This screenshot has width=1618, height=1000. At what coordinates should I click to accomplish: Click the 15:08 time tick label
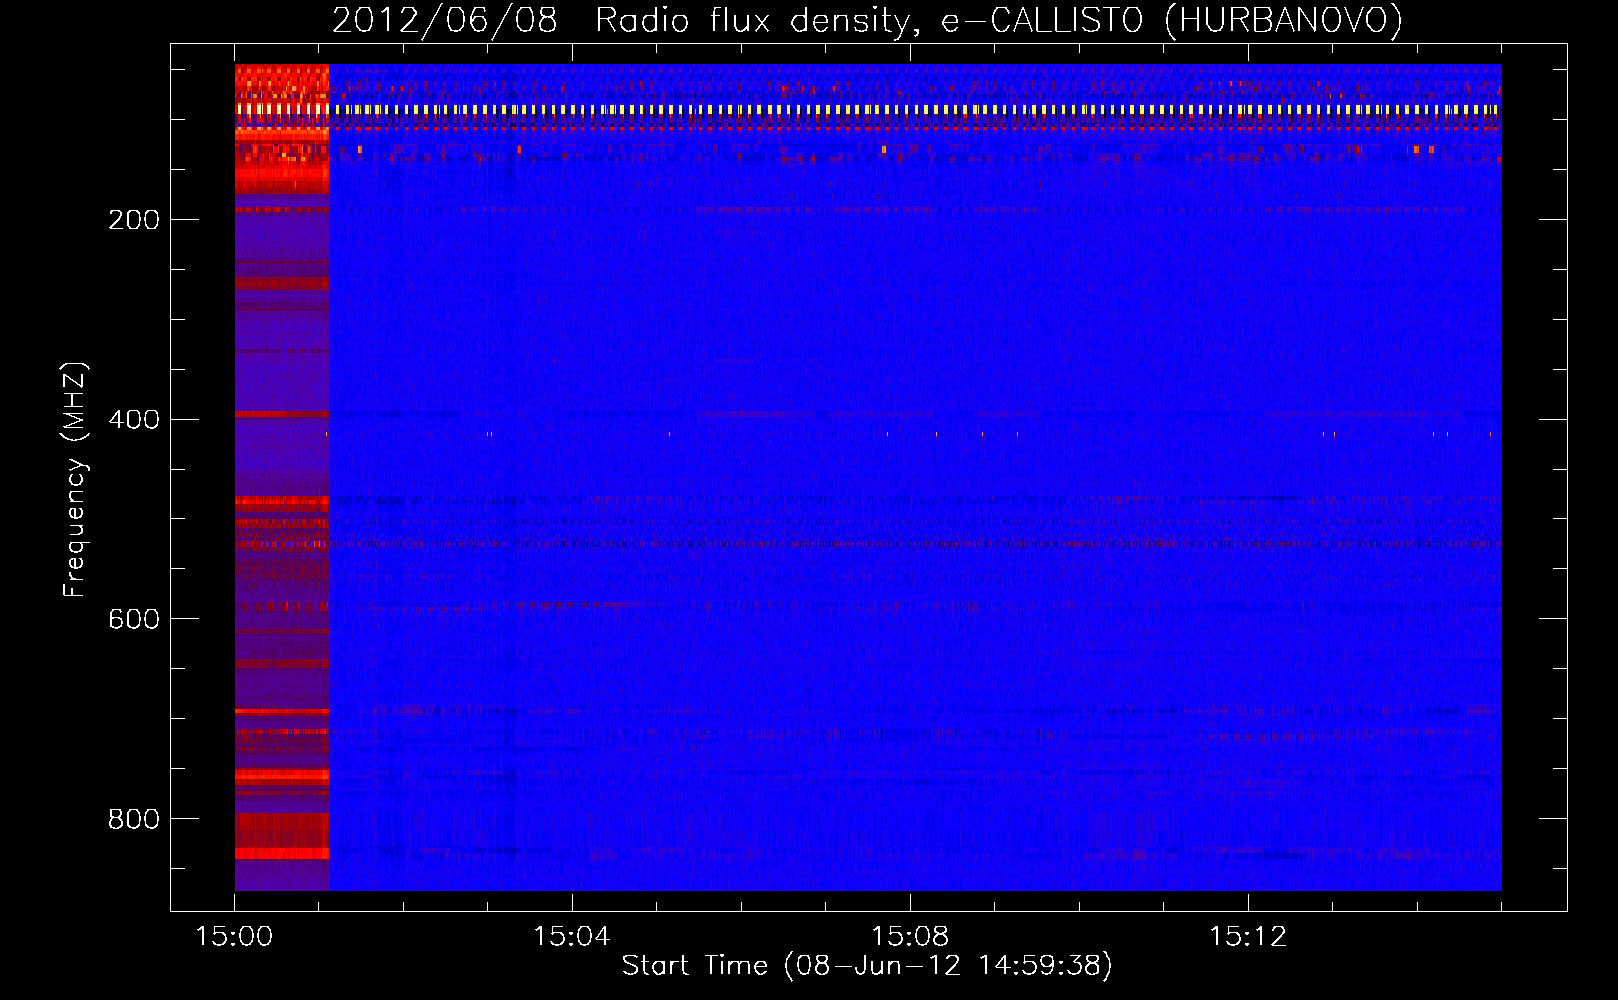pos(910,937)
